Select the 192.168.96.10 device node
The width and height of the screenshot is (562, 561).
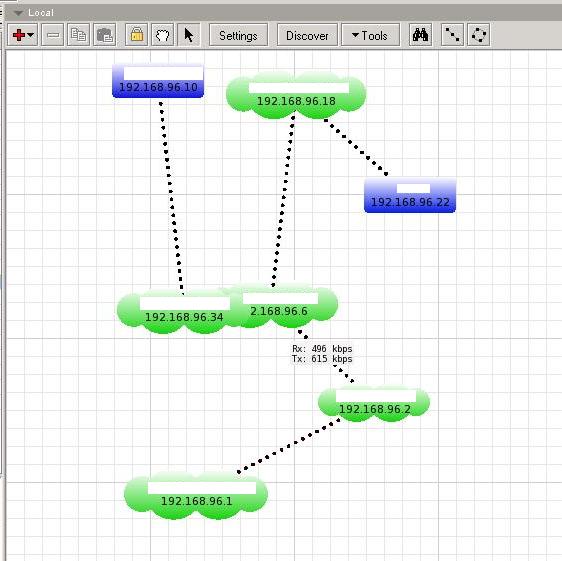158,81
